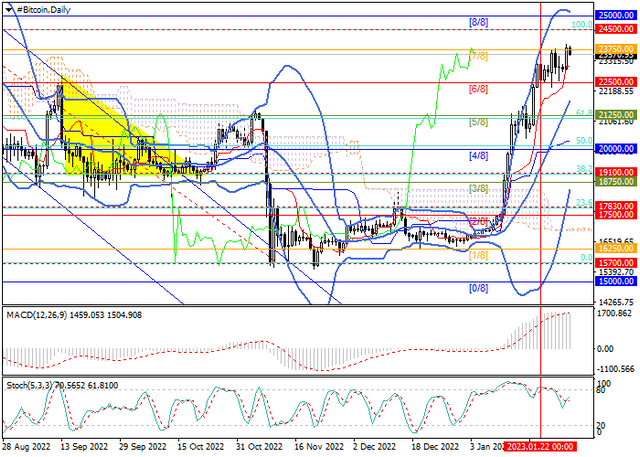The height and width of the screenshot is (457, 640).
Task: Open the chart dropdown triangle beside #Bitcoin,Daily
Action: [x=9, y=9]
